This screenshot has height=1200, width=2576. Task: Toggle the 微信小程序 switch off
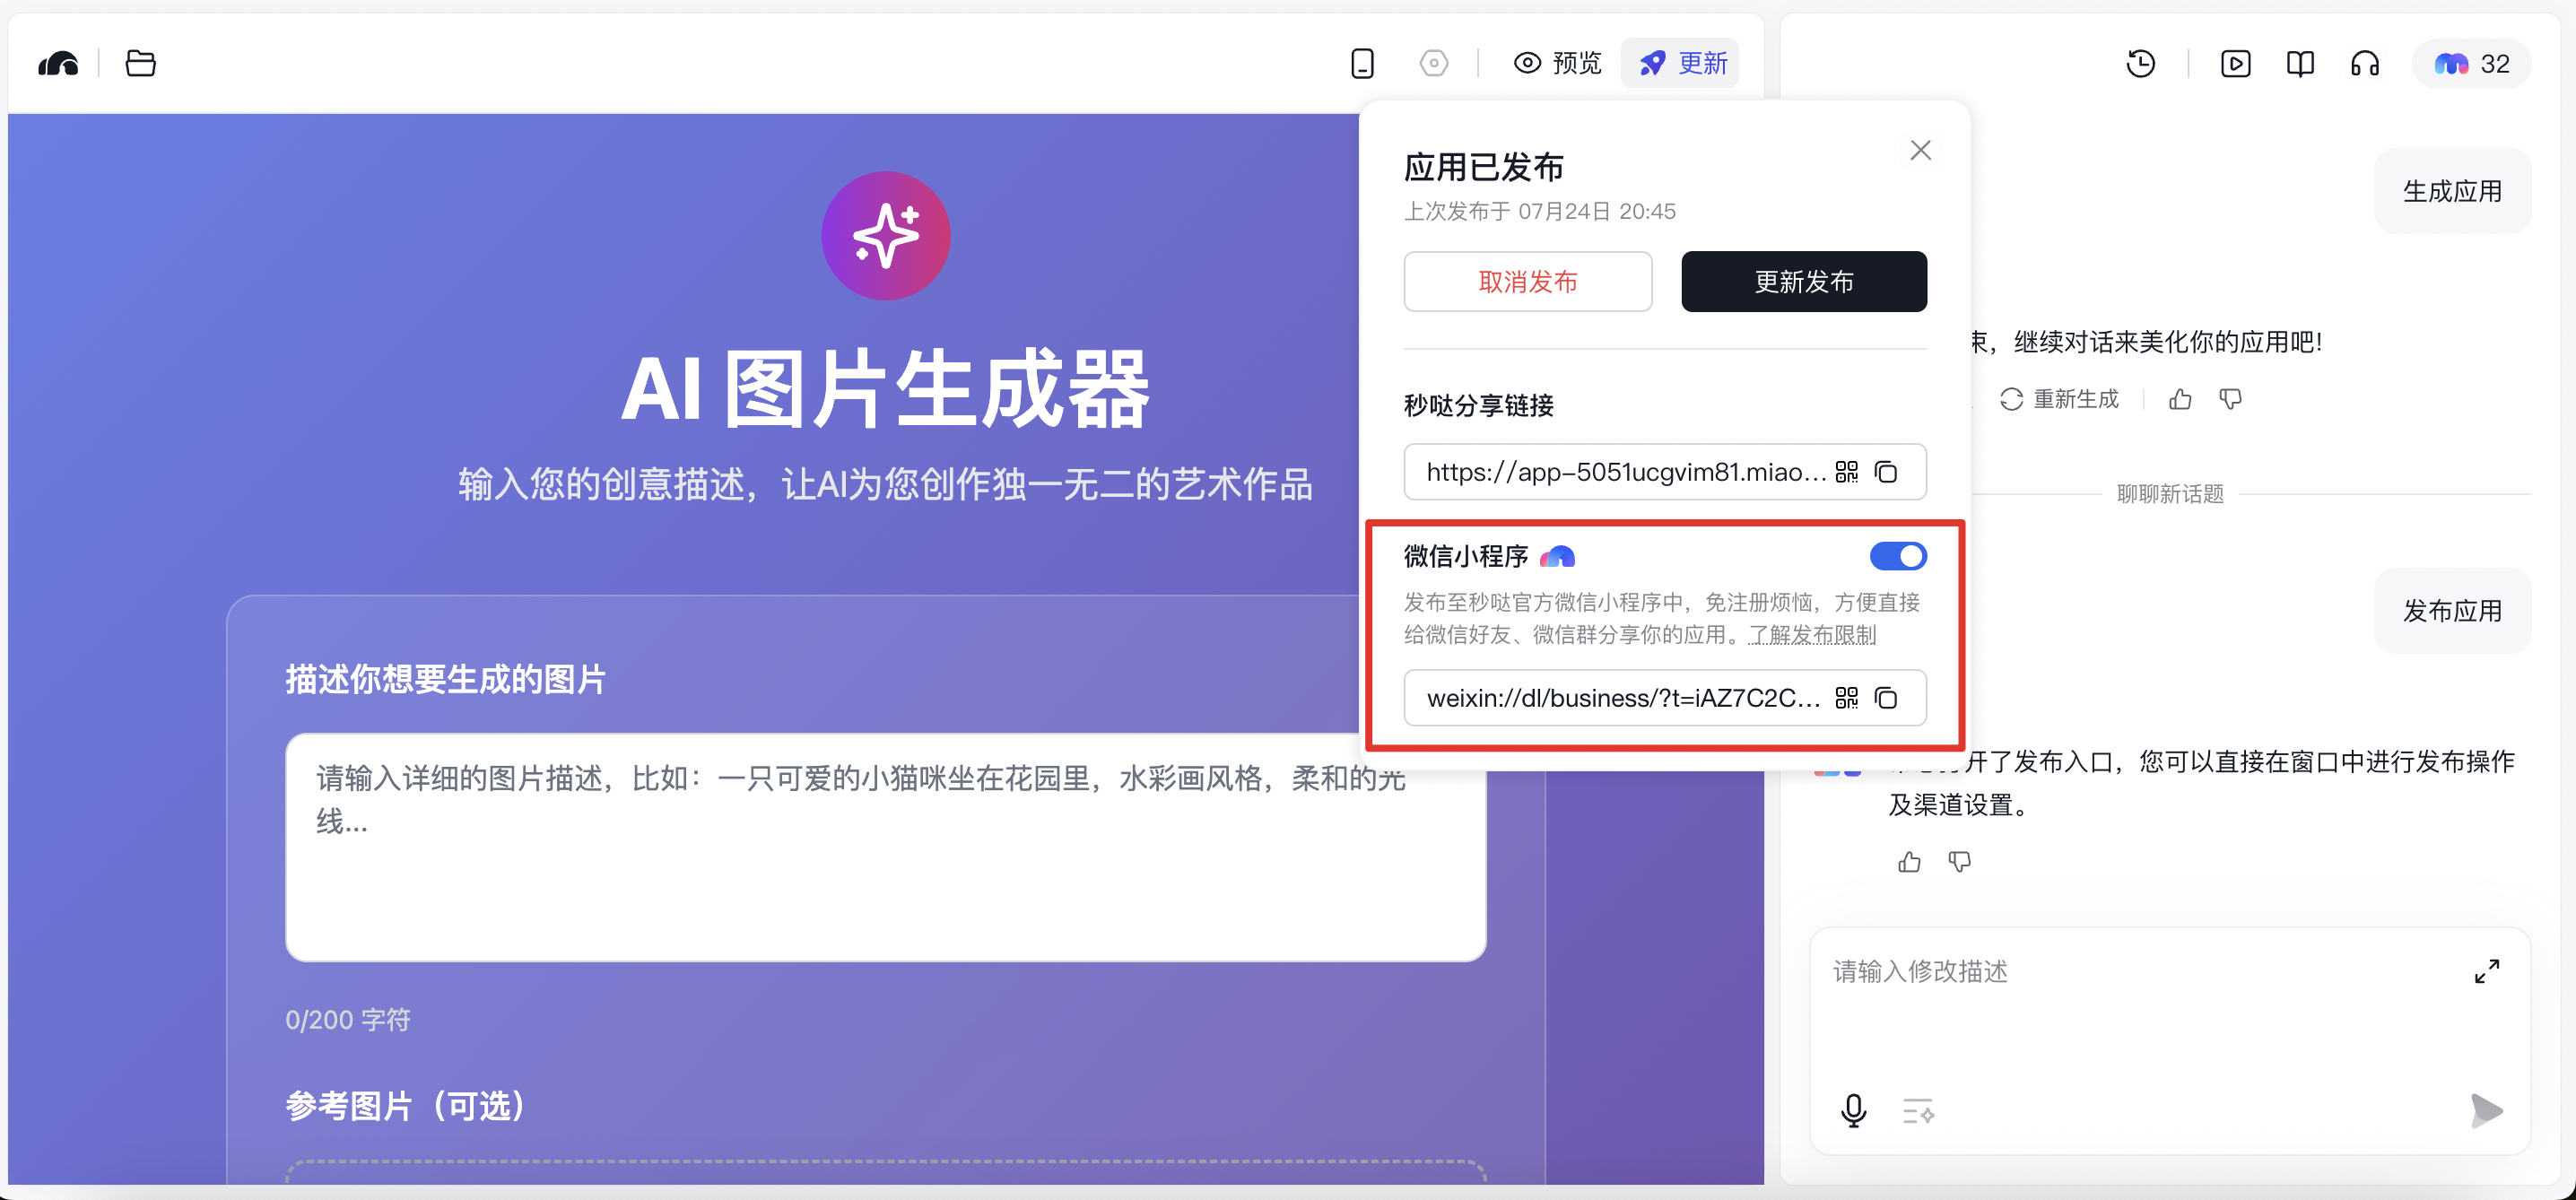1898,556
